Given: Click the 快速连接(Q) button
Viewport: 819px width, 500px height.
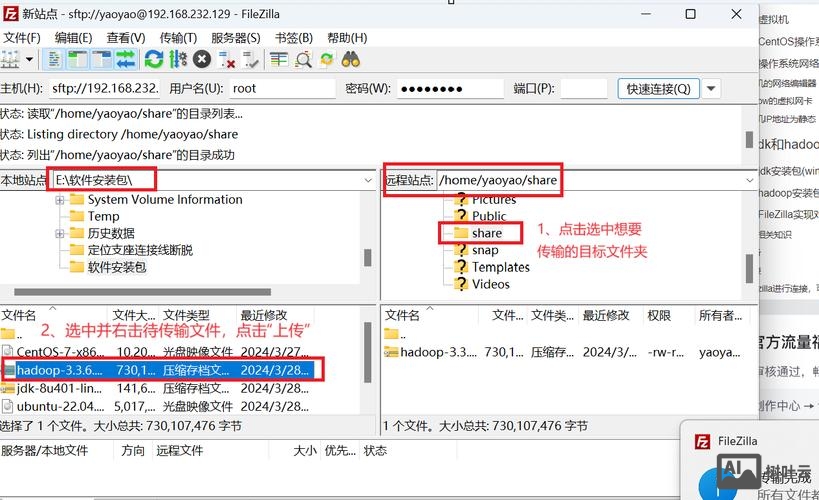Looking at the screenshot, I should [x=658, y=89].
